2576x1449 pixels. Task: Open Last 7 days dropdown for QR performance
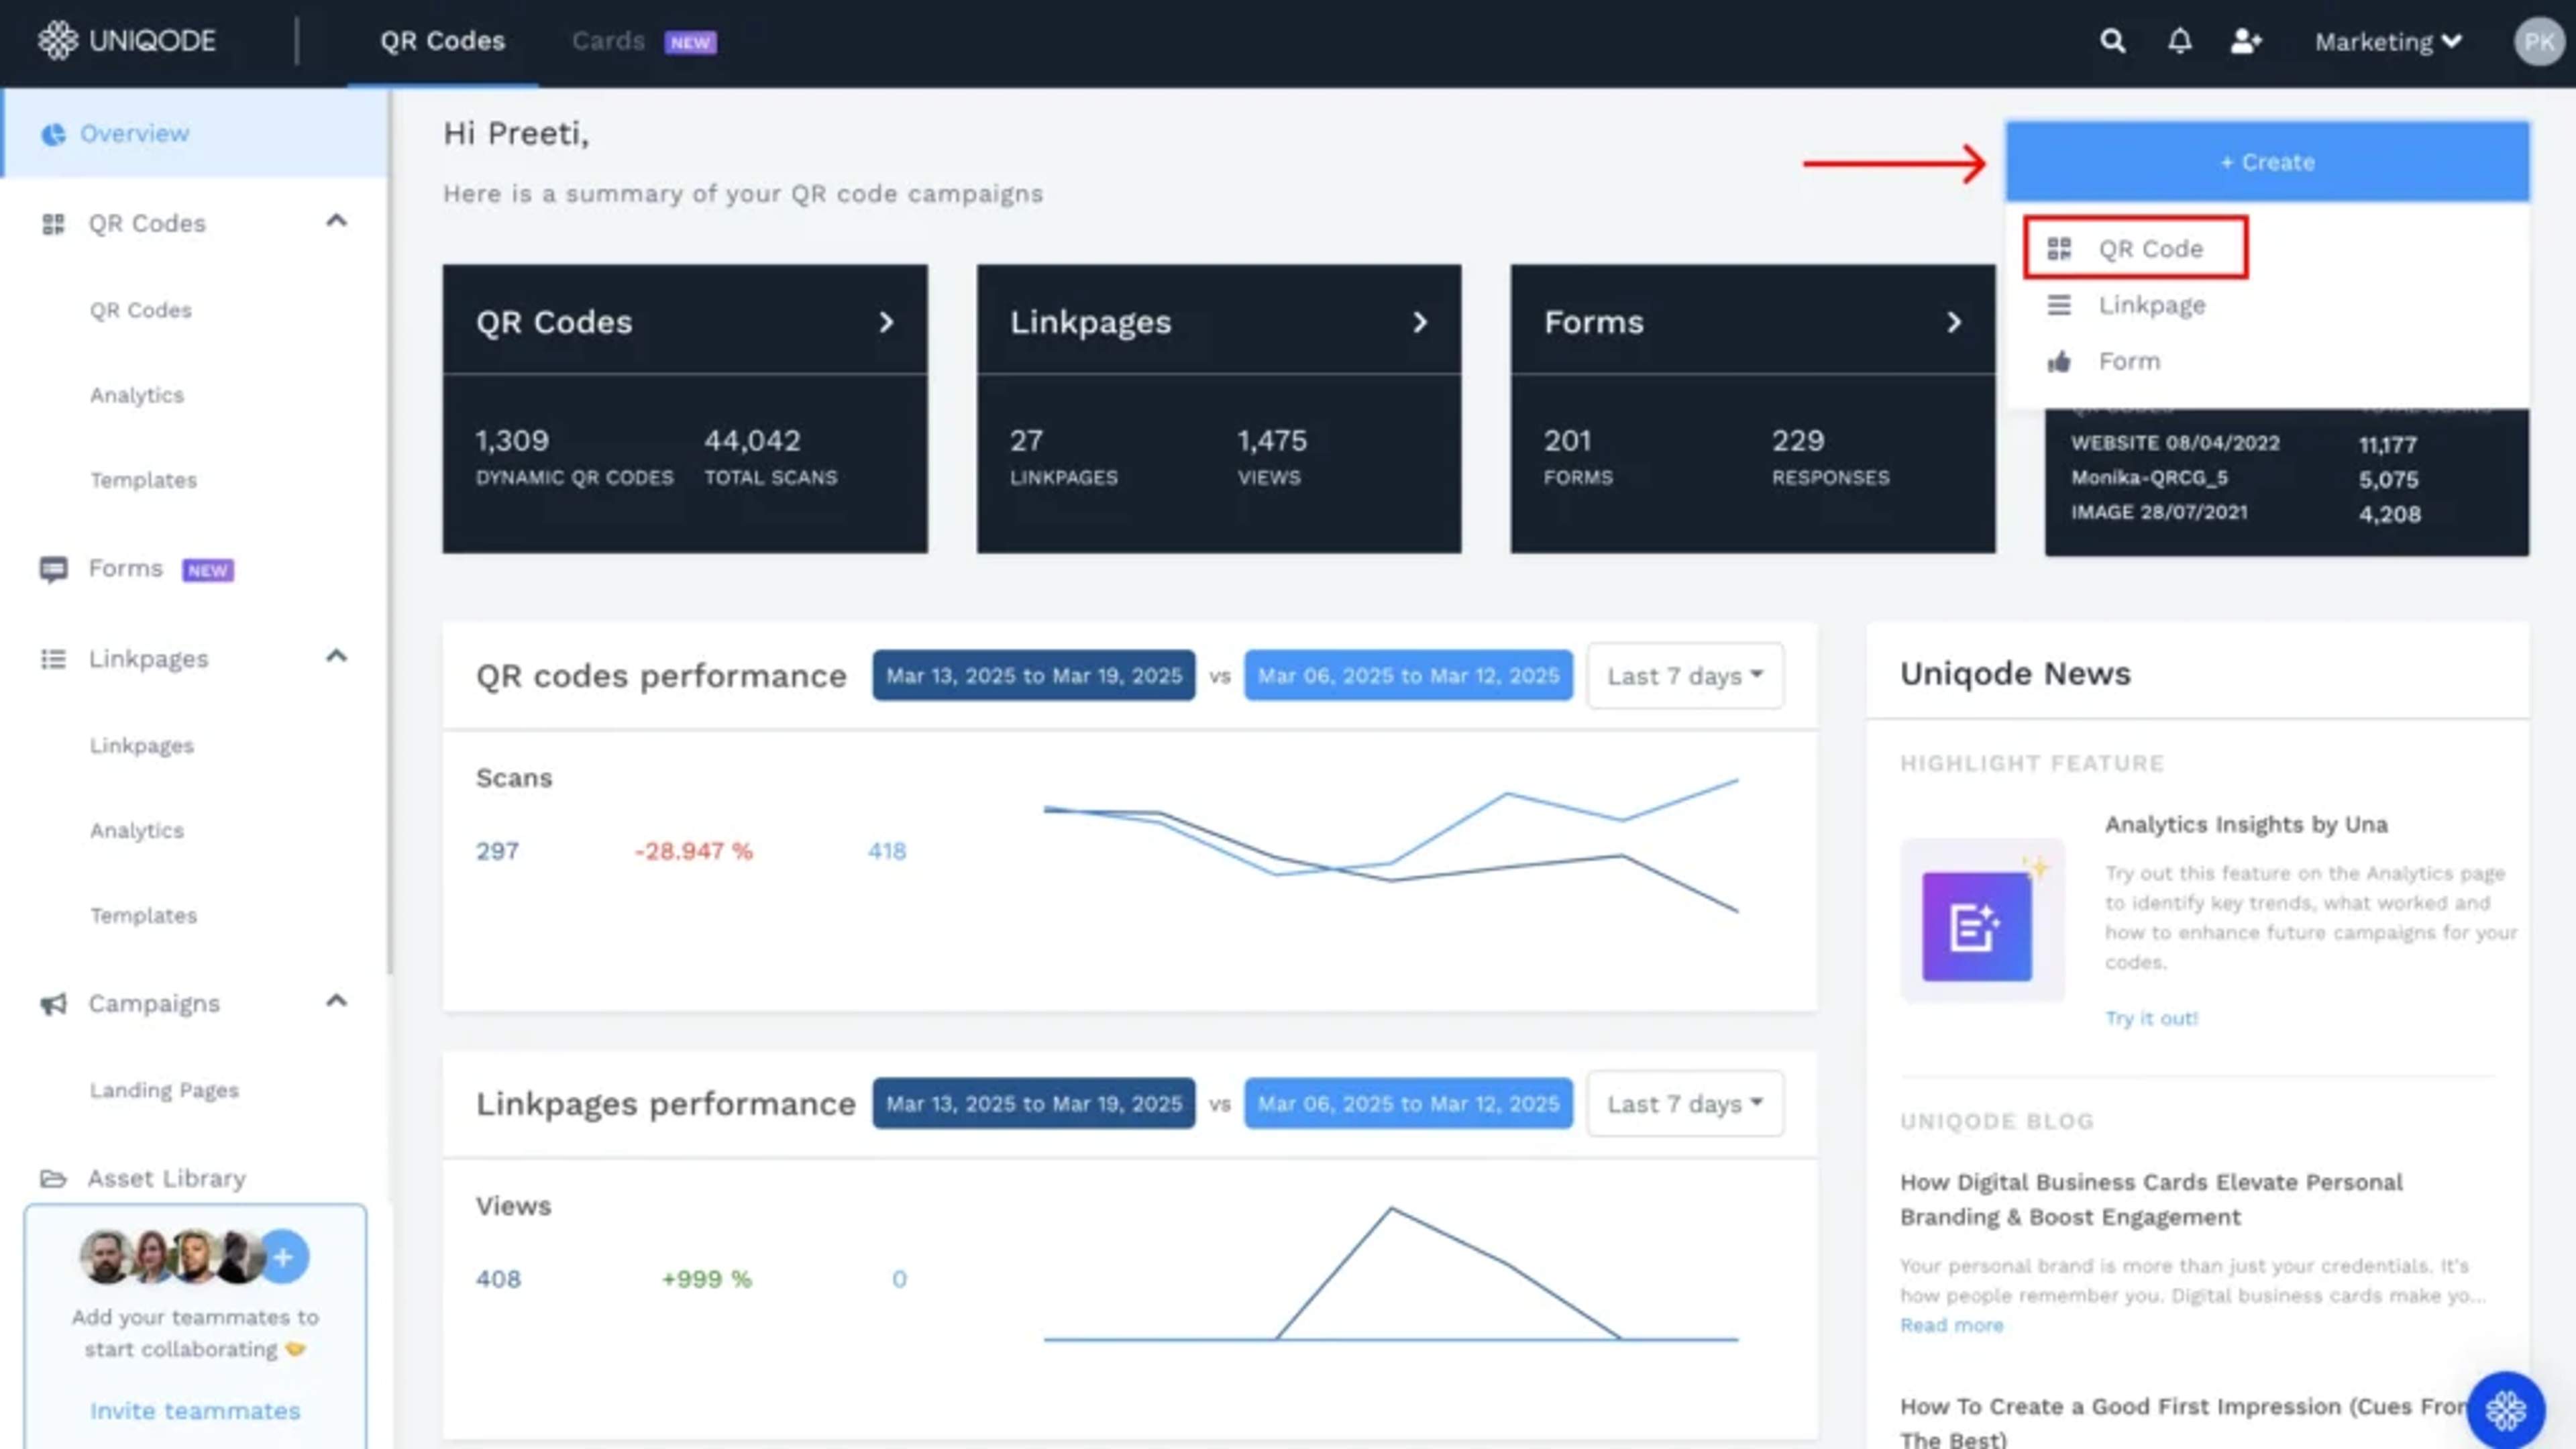[x=1684, y=676]
